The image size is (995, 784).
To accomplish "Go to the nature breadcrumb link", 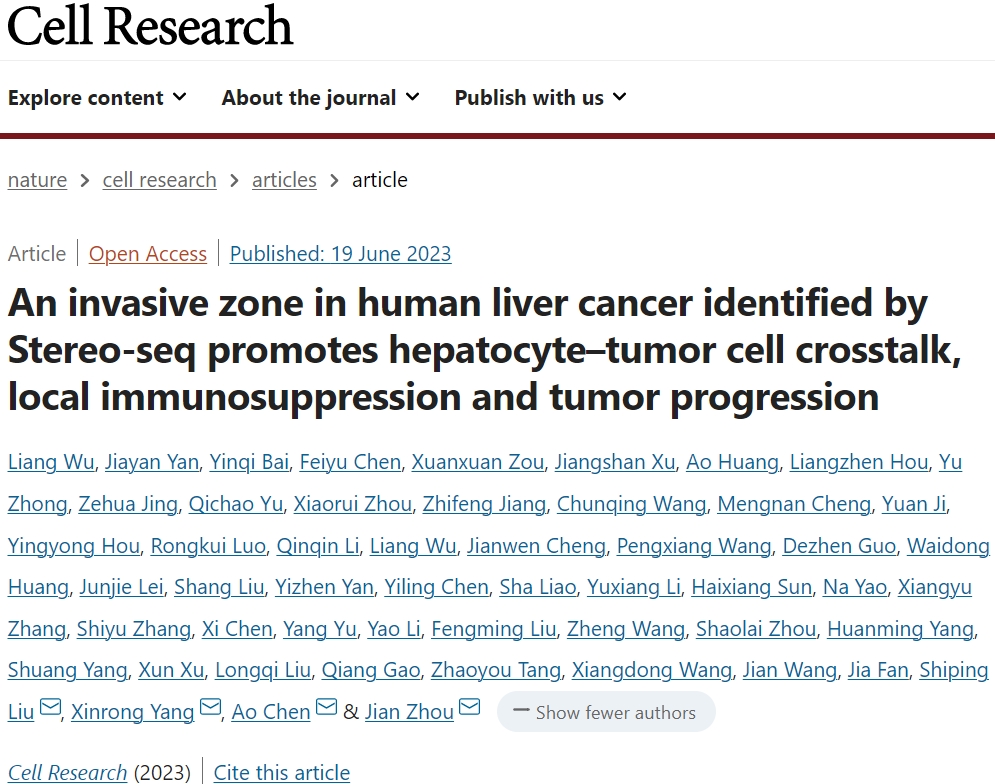I will 37,180.
